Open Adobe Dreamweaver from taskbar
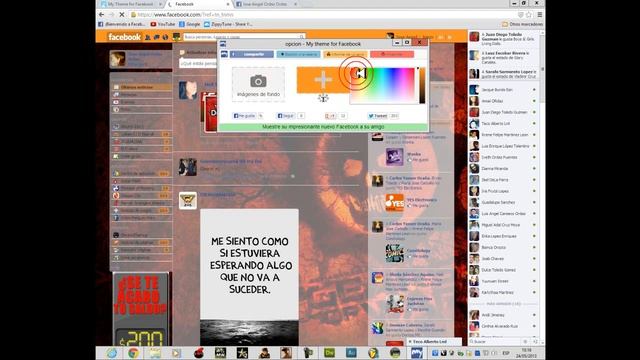640x360 pixels. [x=329, y=353]
